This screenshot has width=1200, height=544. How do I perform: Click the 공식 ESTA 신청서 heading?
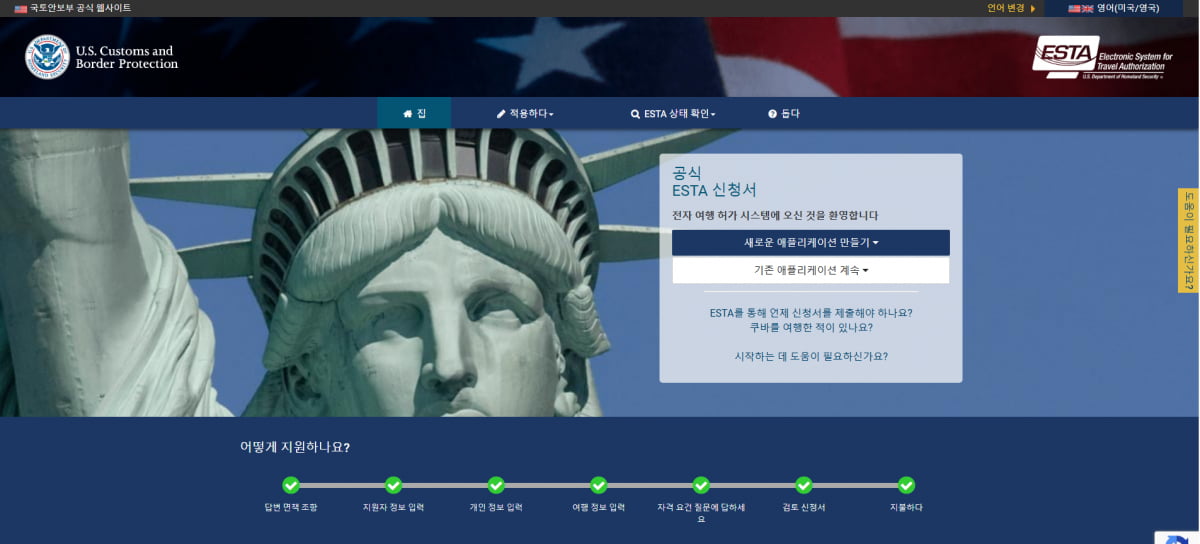(x=714, y=181)
